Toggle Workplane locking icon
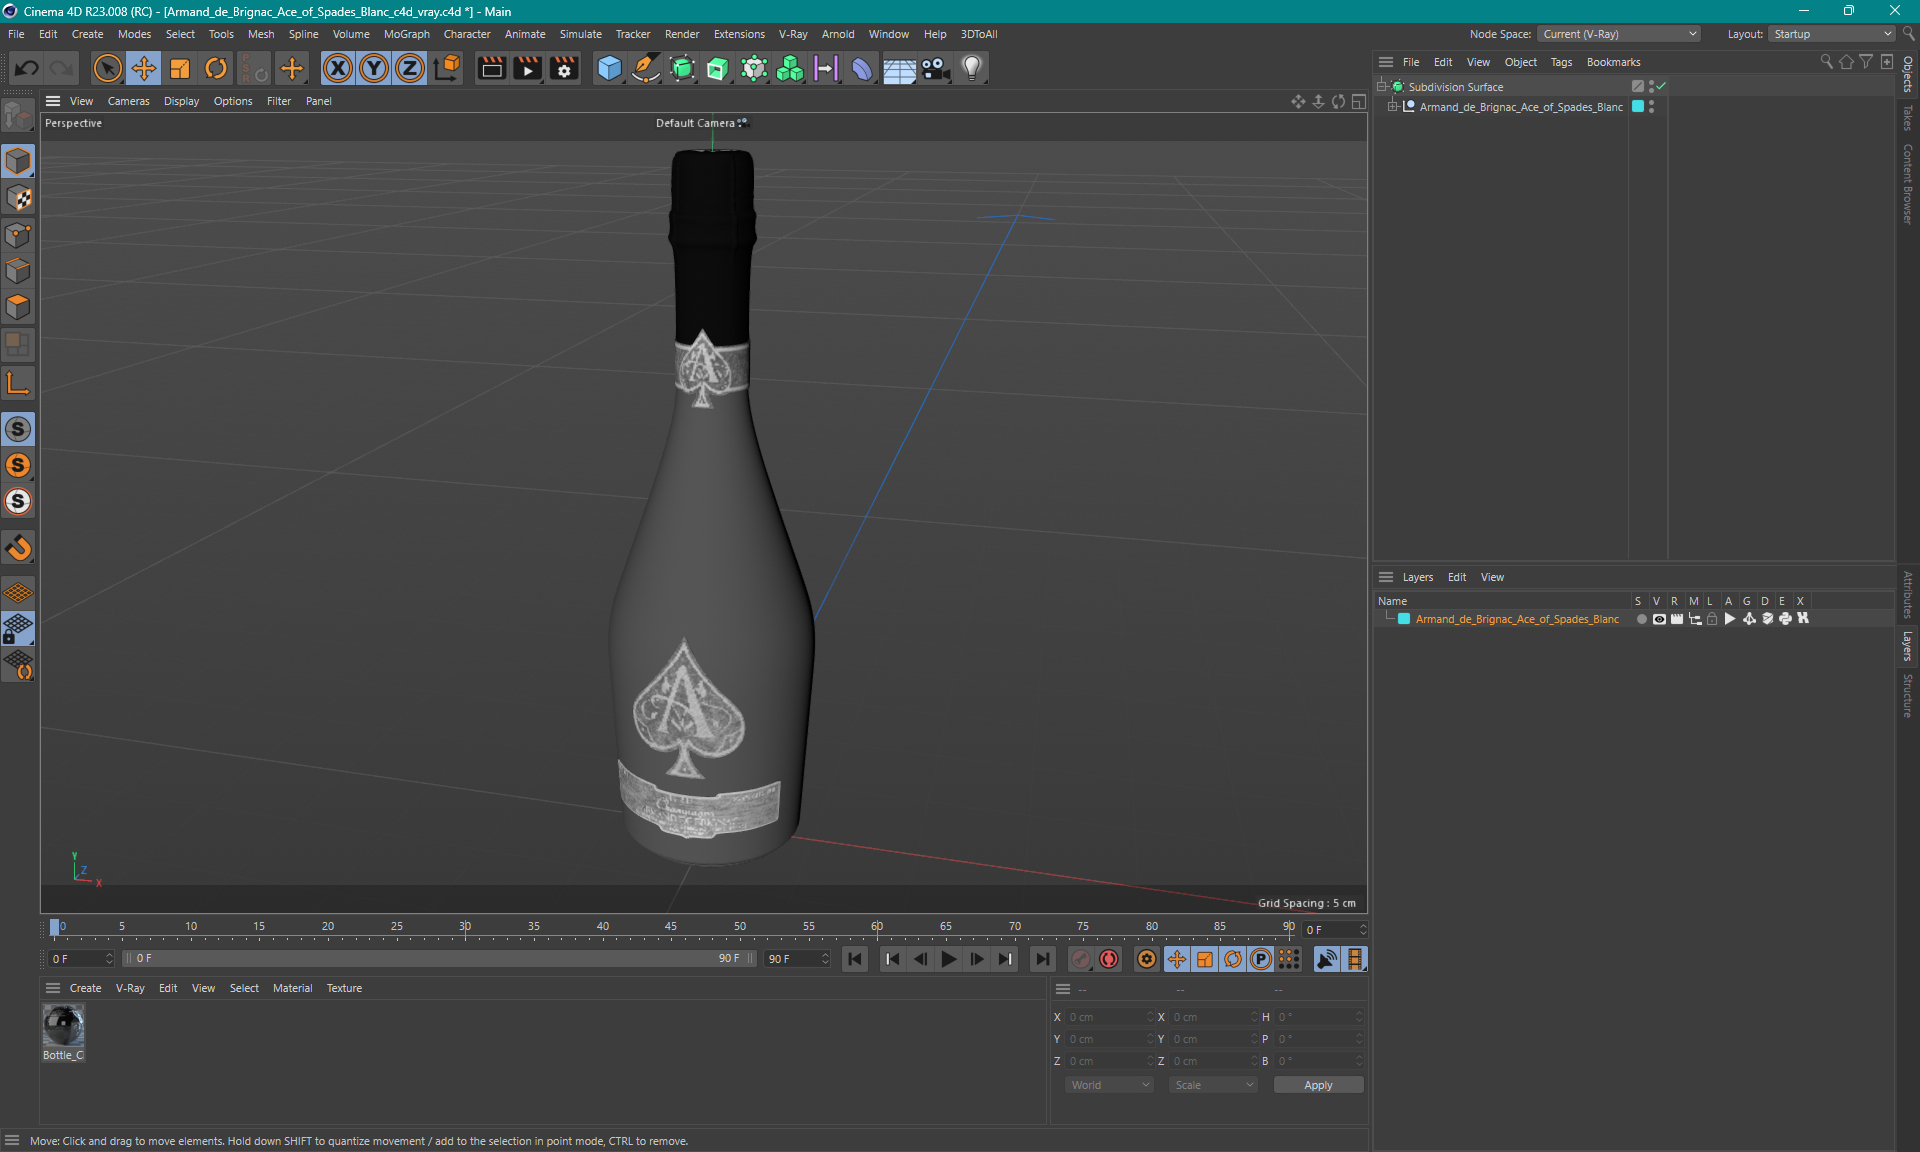1920x1152 pixels. pos(18,629)
